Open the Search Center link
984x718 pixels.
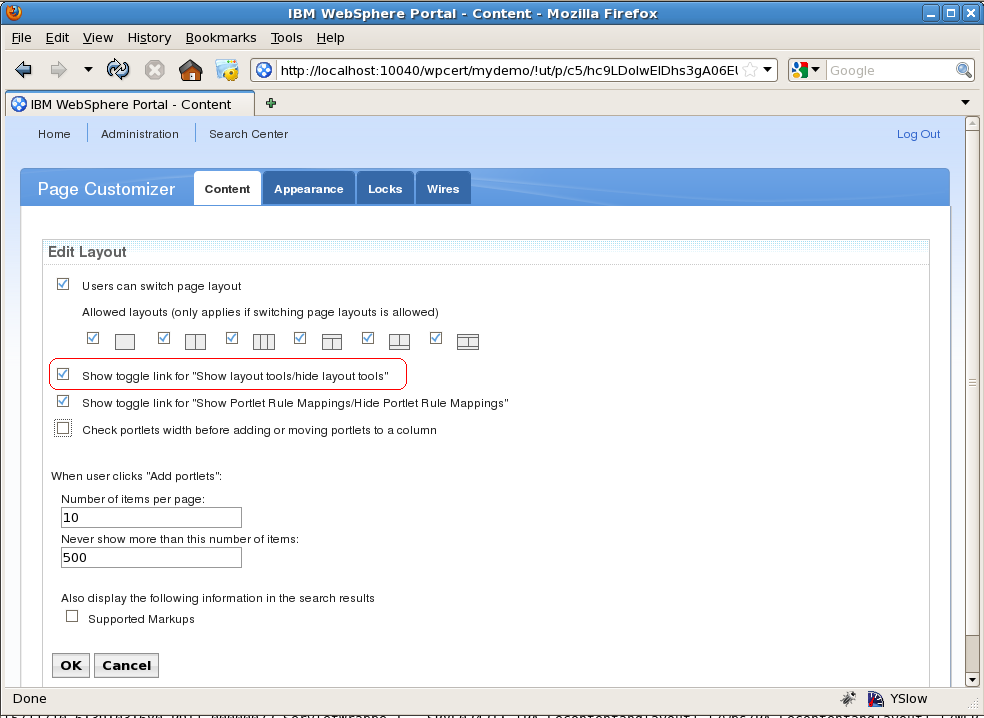tap(249, 134)
